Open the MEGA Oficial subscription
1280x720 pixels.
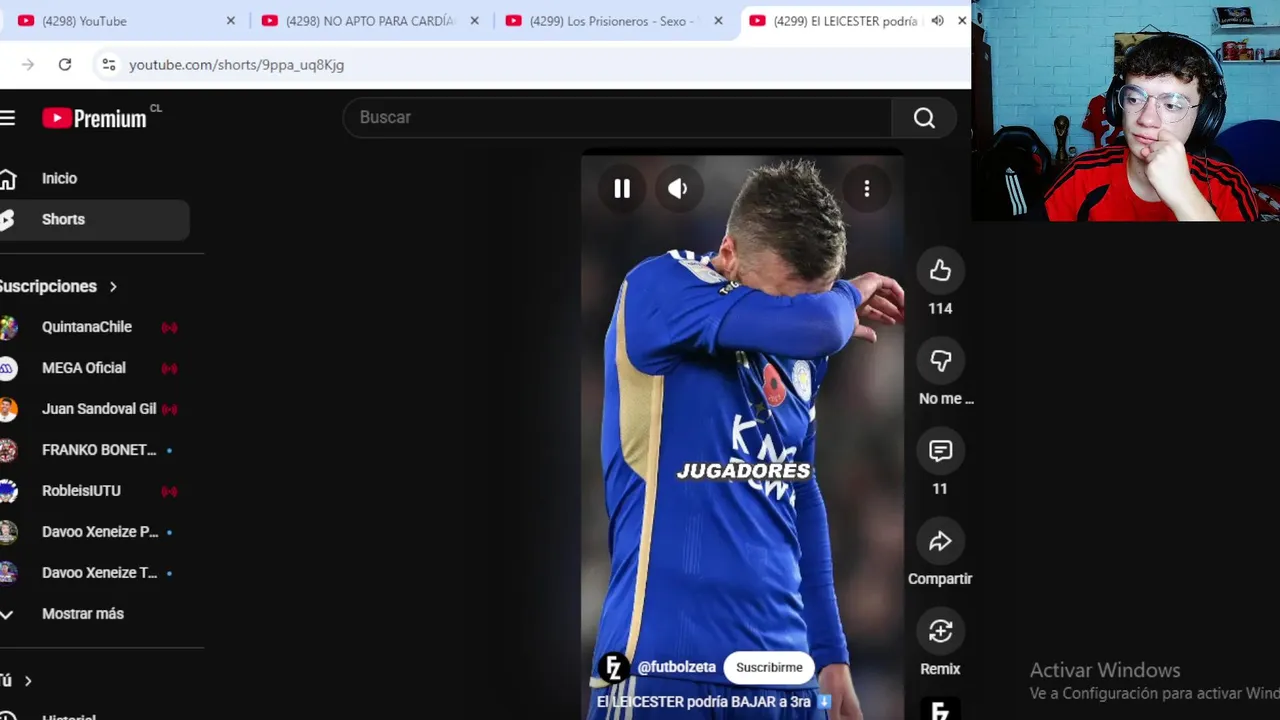click(x=84, y=368)
